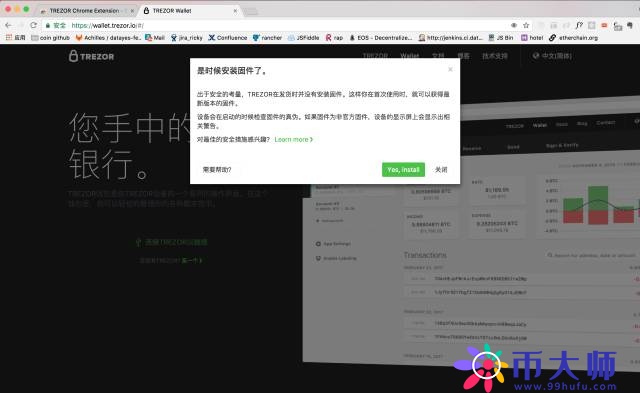Click the extension icon left of Evernote
This screenshot has height=393, width=640.
pos(618,26)
